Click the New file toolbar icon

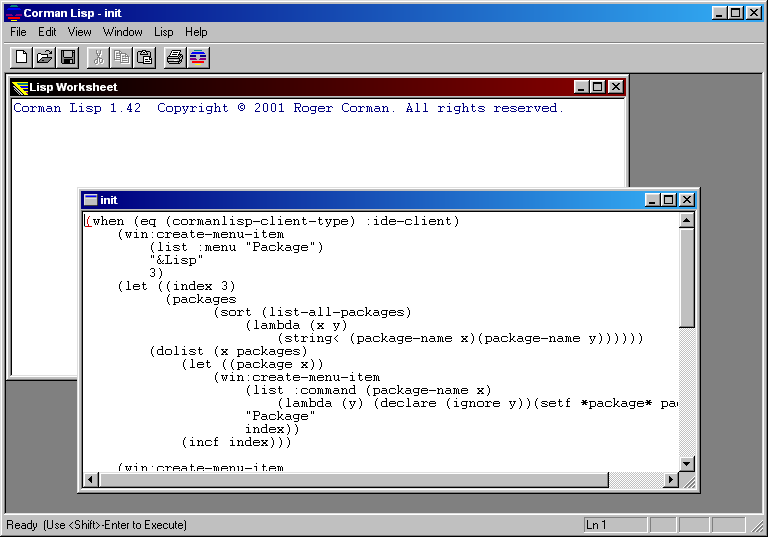click(21, 58)
